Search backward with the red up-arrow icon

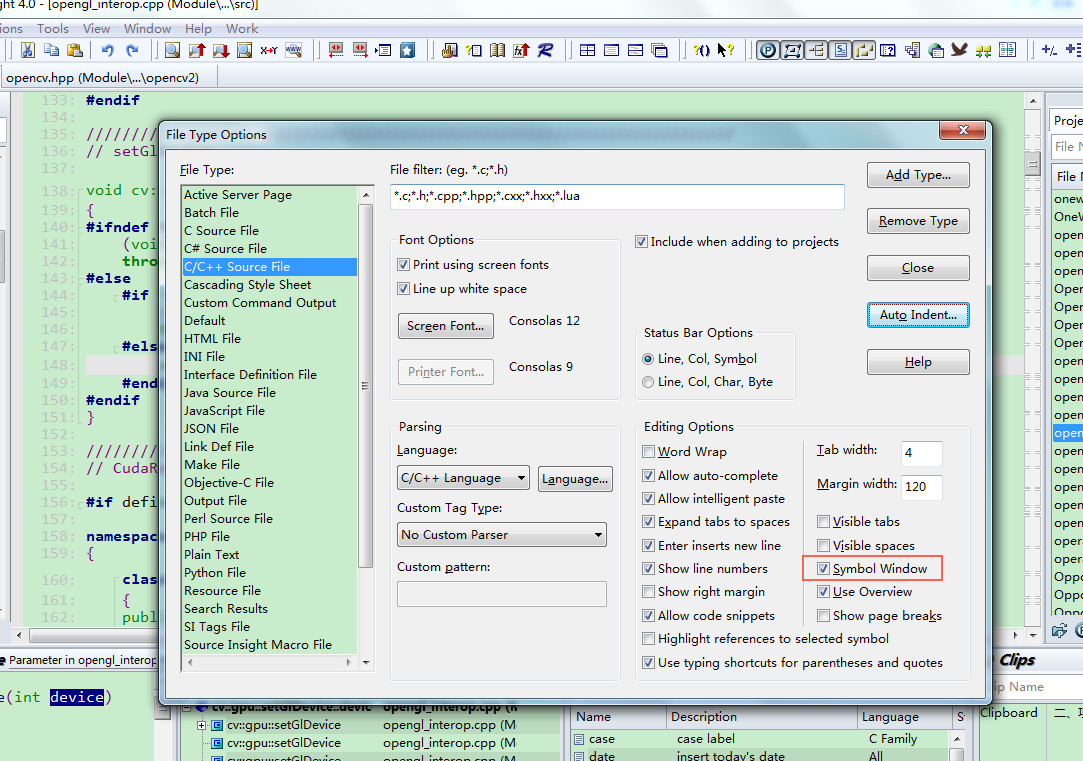click(x=197, y=50)
